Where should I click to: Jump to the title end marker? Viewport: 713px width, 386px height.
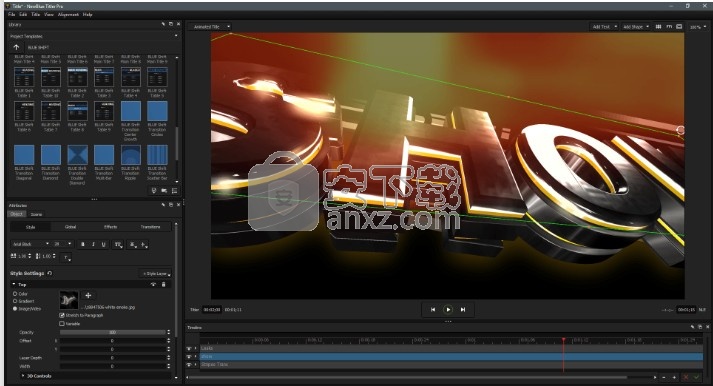(463, 310)
